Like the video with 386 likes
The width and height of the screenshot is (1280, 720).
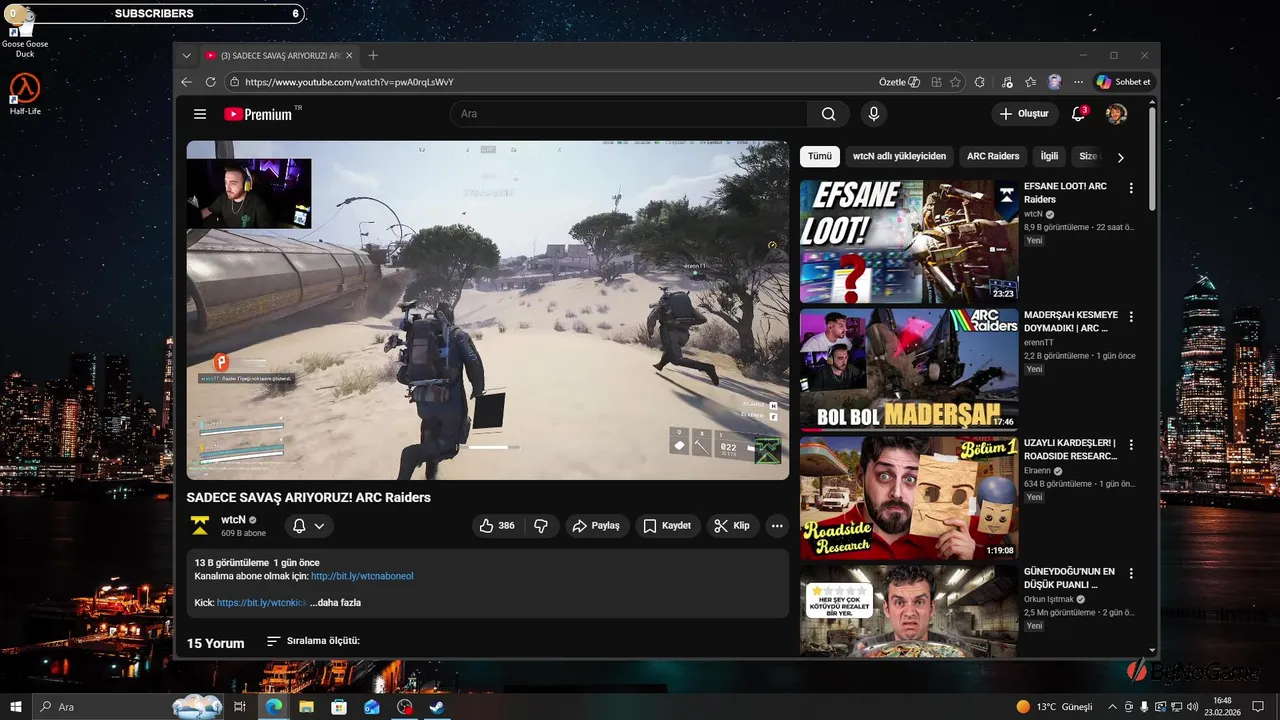497,525
